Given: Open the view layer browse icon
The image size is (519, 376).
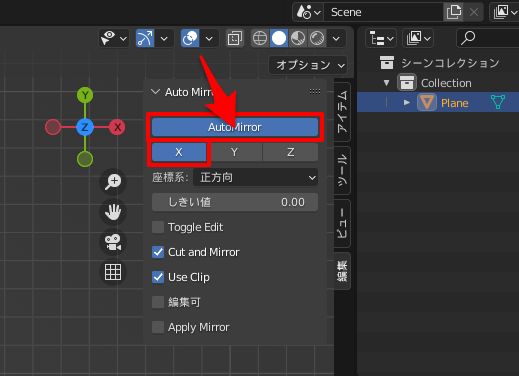Looking at the screenshot, I should click(504, 12).
